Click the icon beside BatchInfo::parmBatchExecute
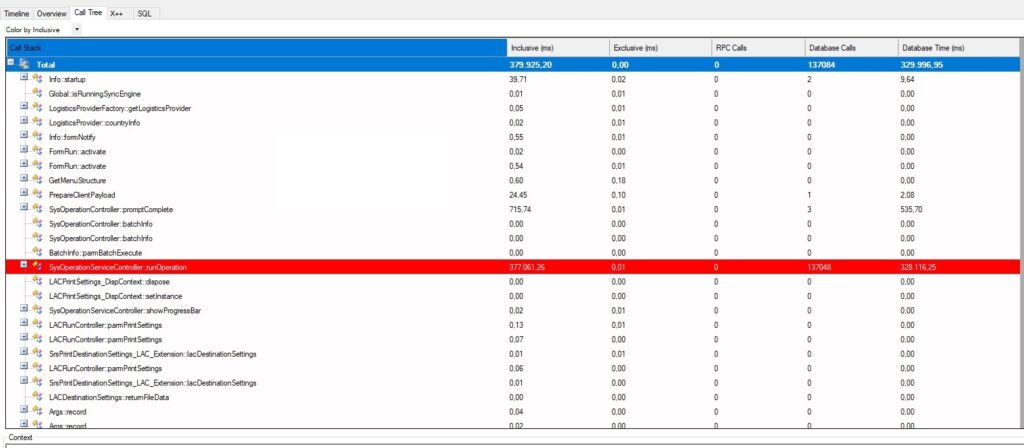This screenshot has height=448, width=1024. pyautogui.click(x=37, y=252)
